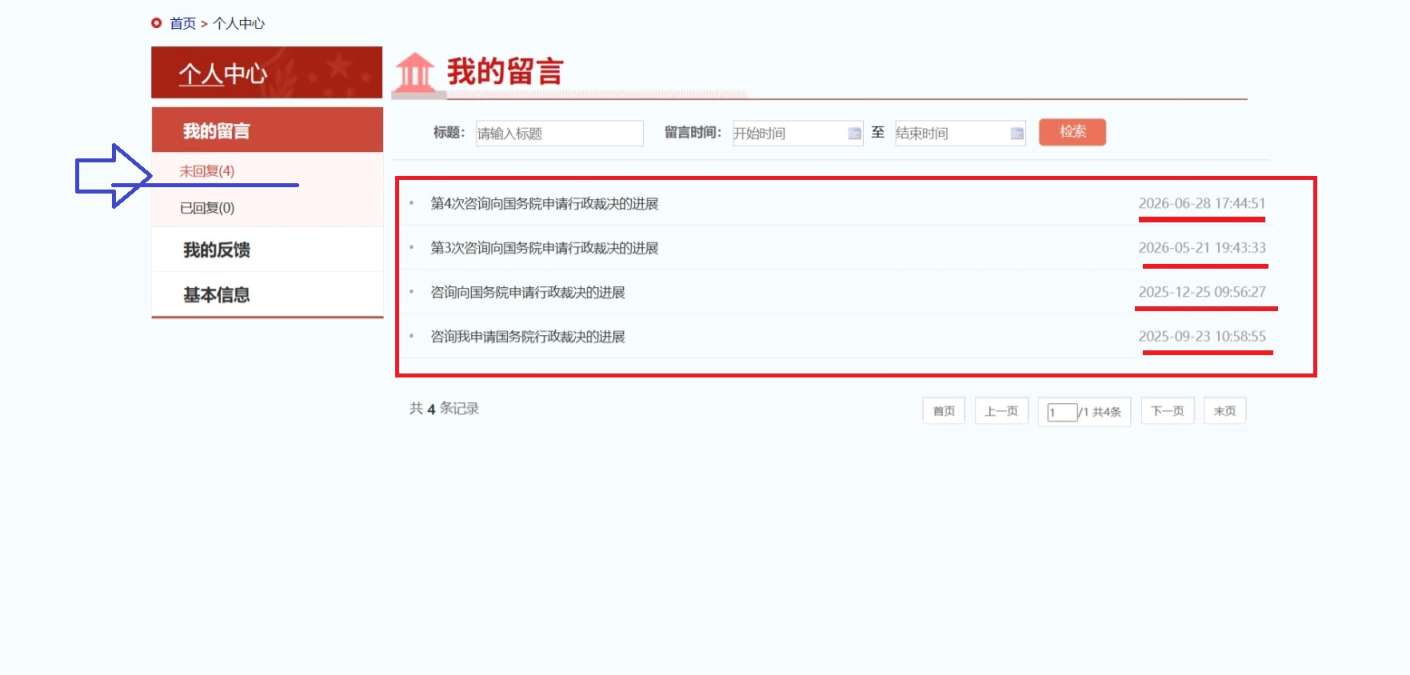This screenshot has height=675, width=1410.
Task: Click timestamp 2026-05-21 19:43:33
Action: click(1202, 247)
